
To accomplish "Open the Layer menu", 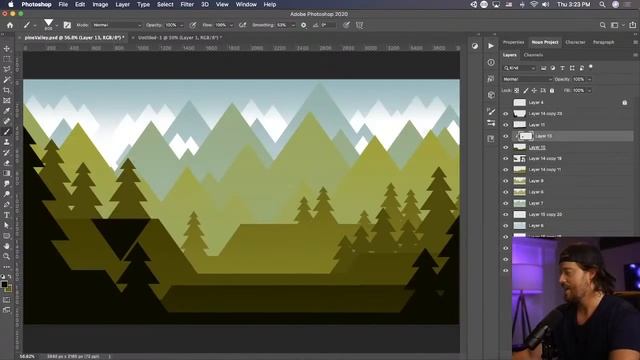I will 122,4.
